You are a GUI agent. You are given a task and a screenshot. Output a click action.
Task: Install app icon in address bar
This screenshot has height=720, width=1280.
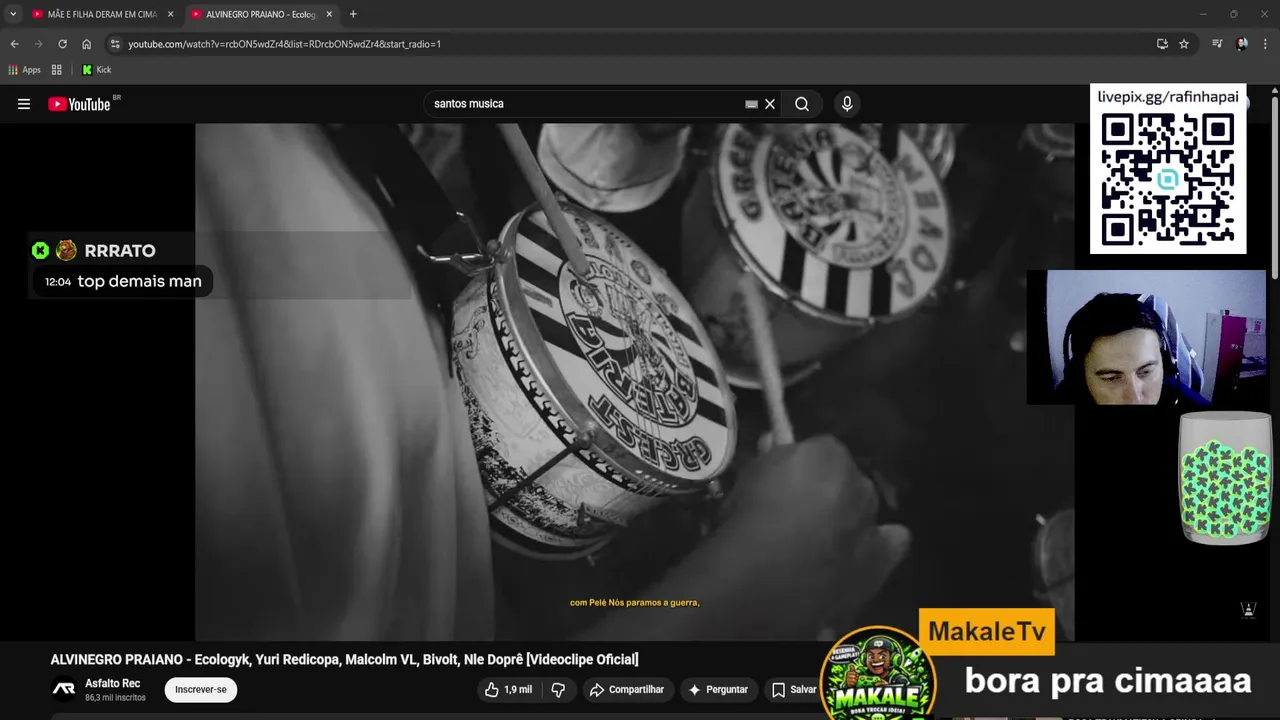pos(1162,44)
